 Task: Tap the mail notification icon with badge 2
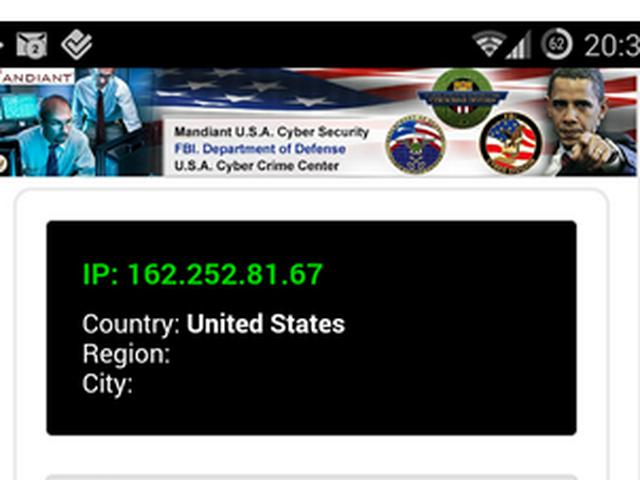pos(31,45)
